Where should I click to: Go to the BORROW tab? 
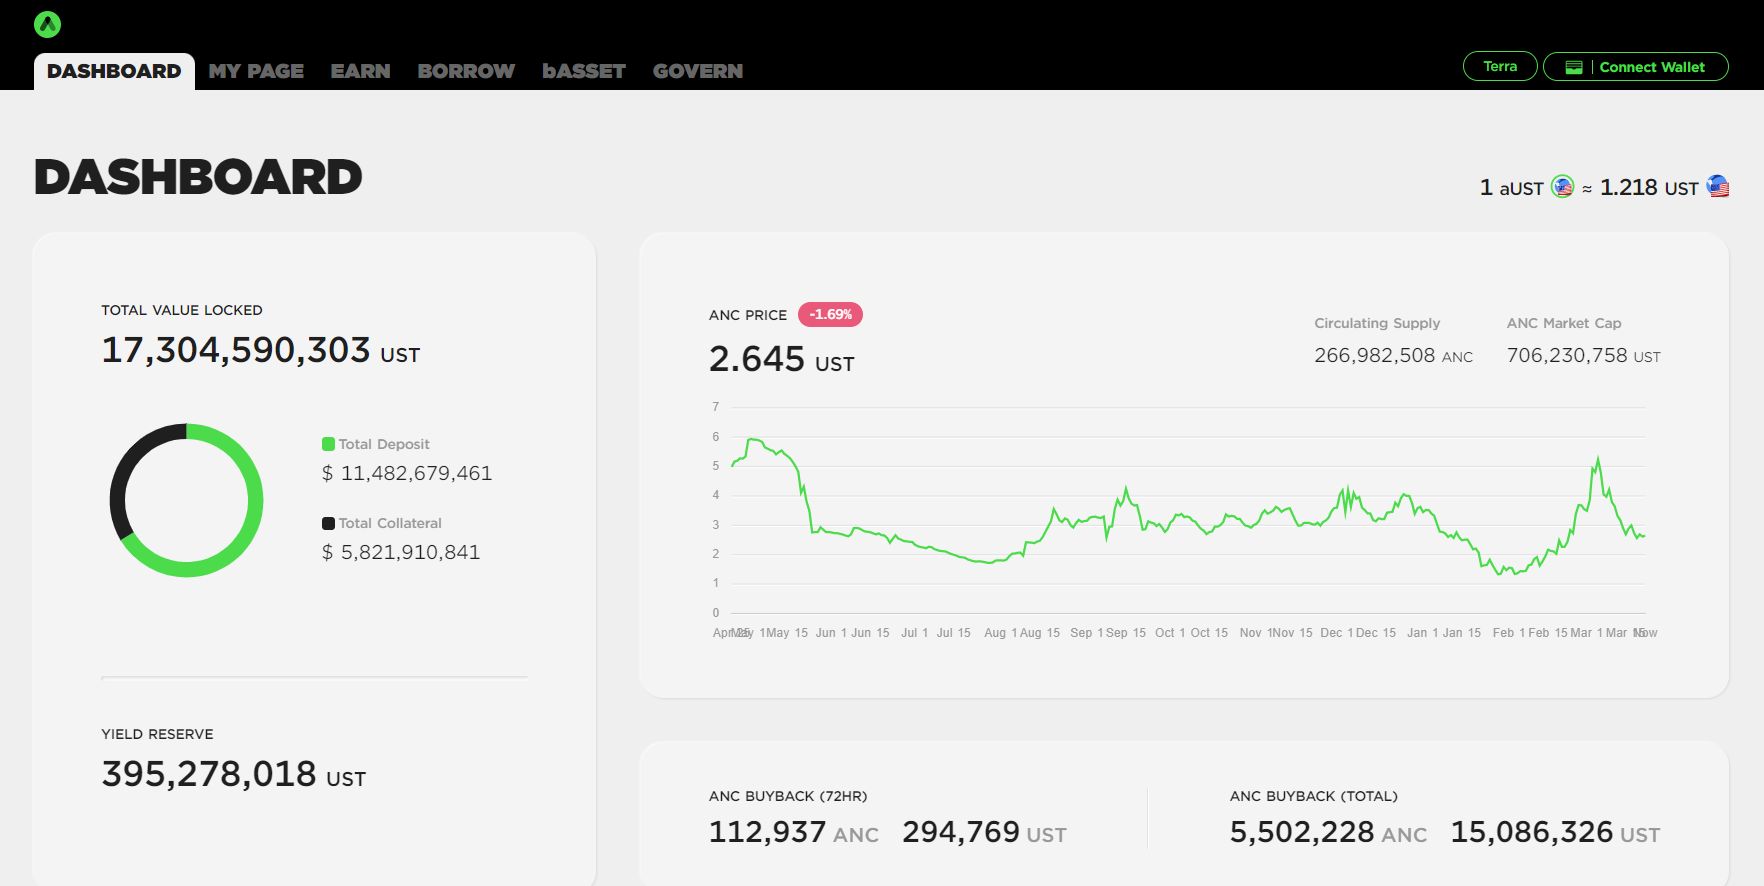pyautogui.click(x=466, y=71)
